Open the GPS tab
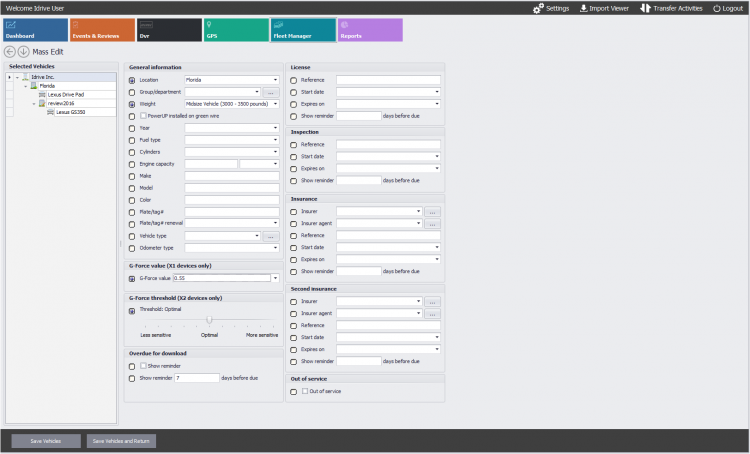The image size is (750, 454). click(x=234, y=30)
